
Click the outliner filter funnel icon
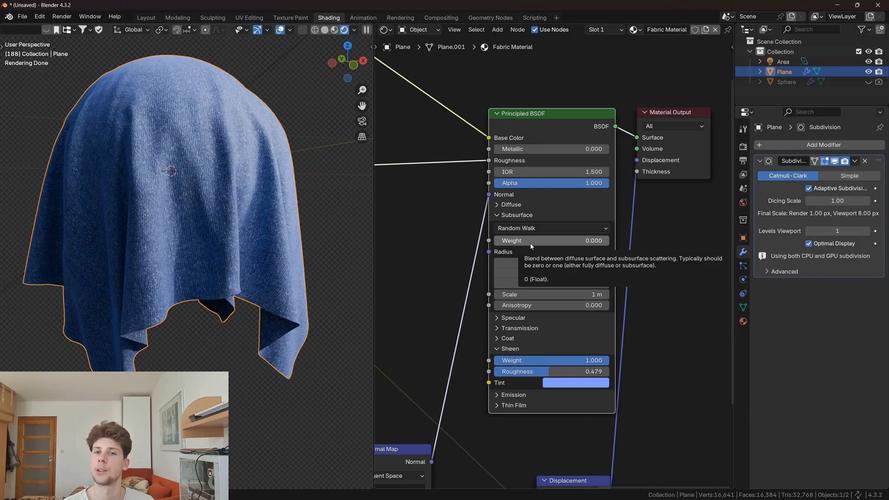point(861,29)
